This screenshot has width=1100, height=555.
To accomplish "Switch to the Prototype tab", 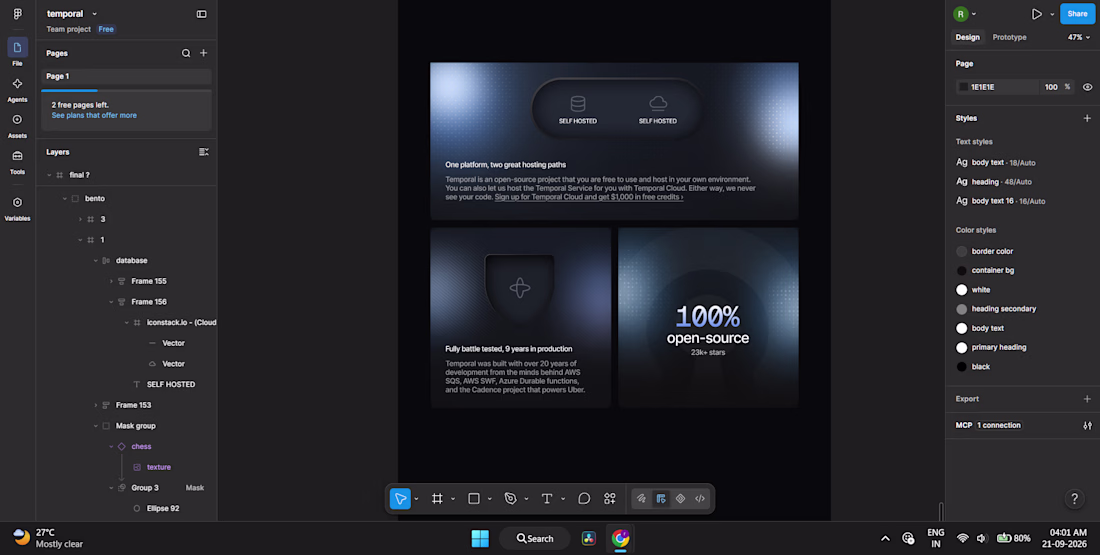I will point(1009,37).
